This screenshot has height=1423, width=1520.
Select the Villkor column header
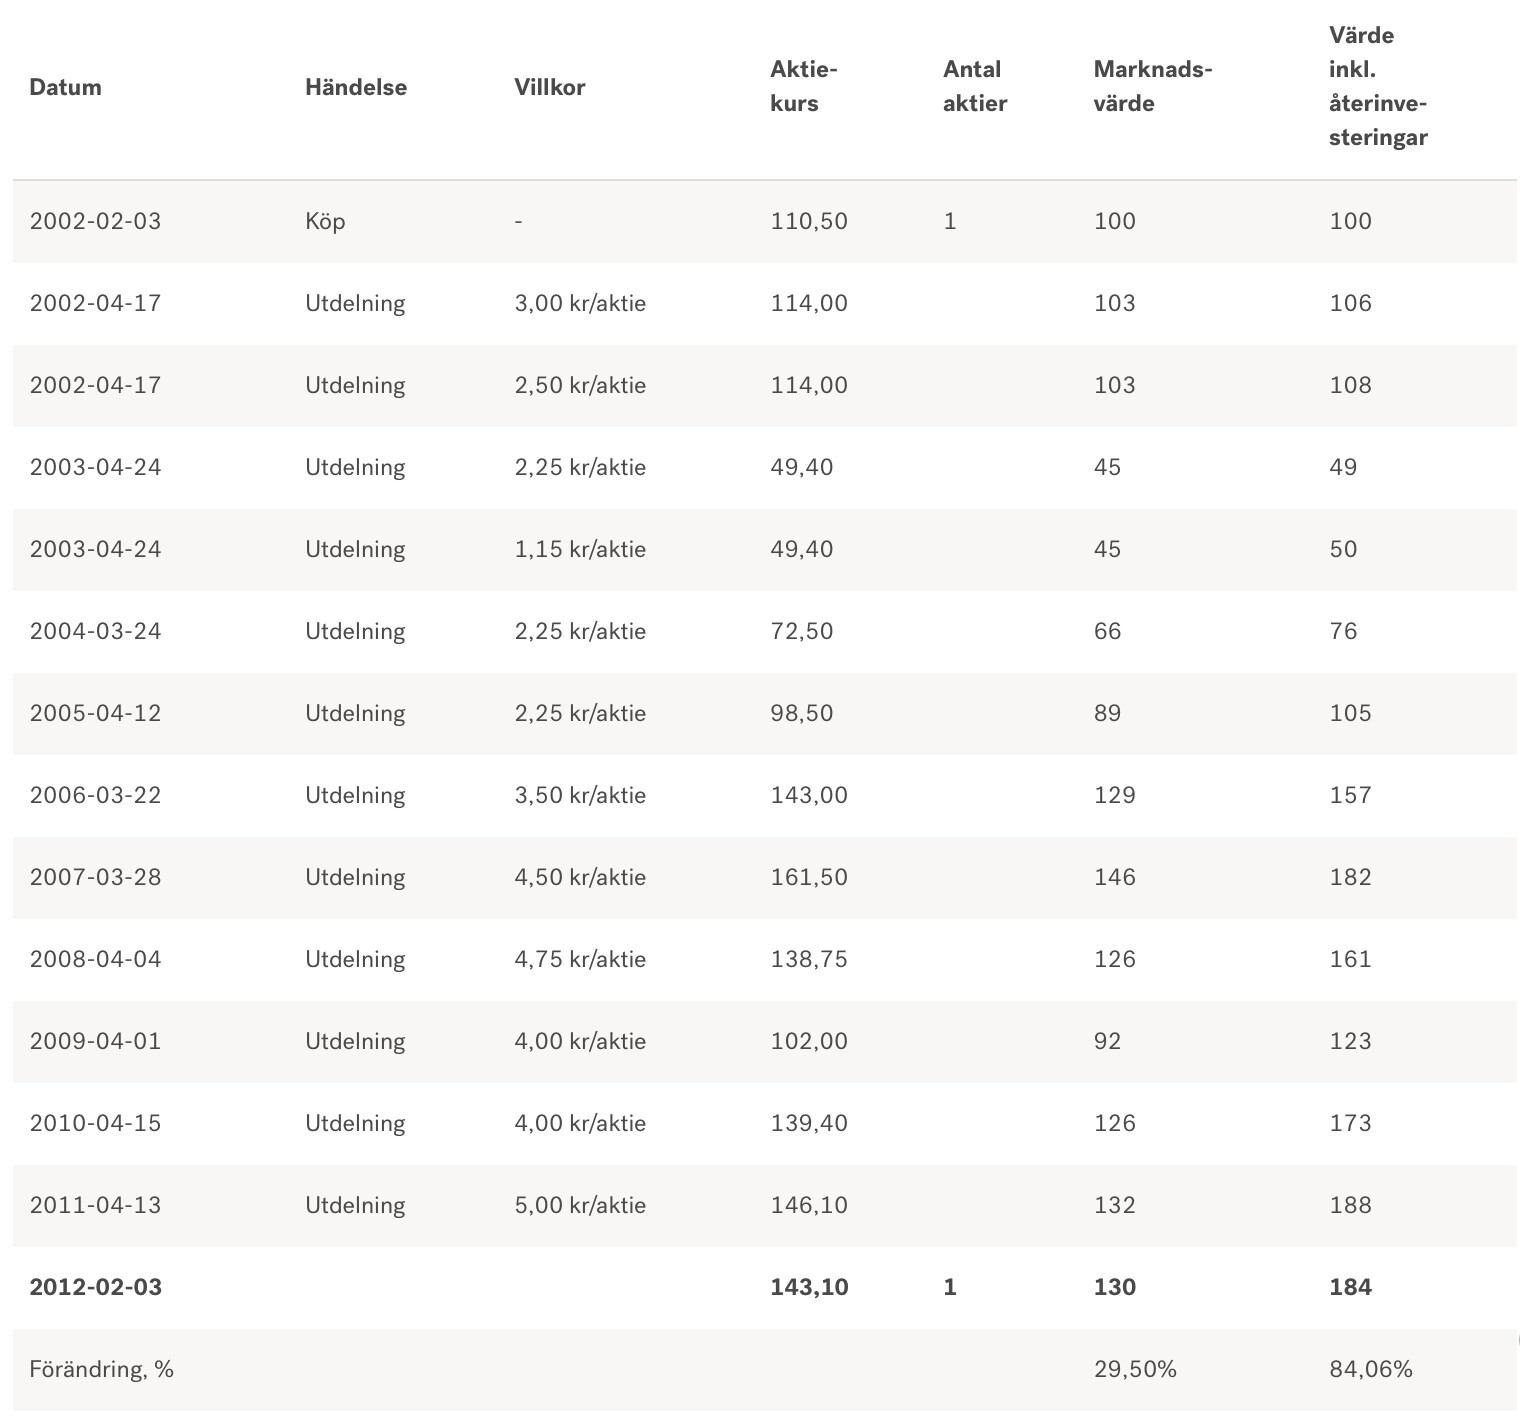549,87
